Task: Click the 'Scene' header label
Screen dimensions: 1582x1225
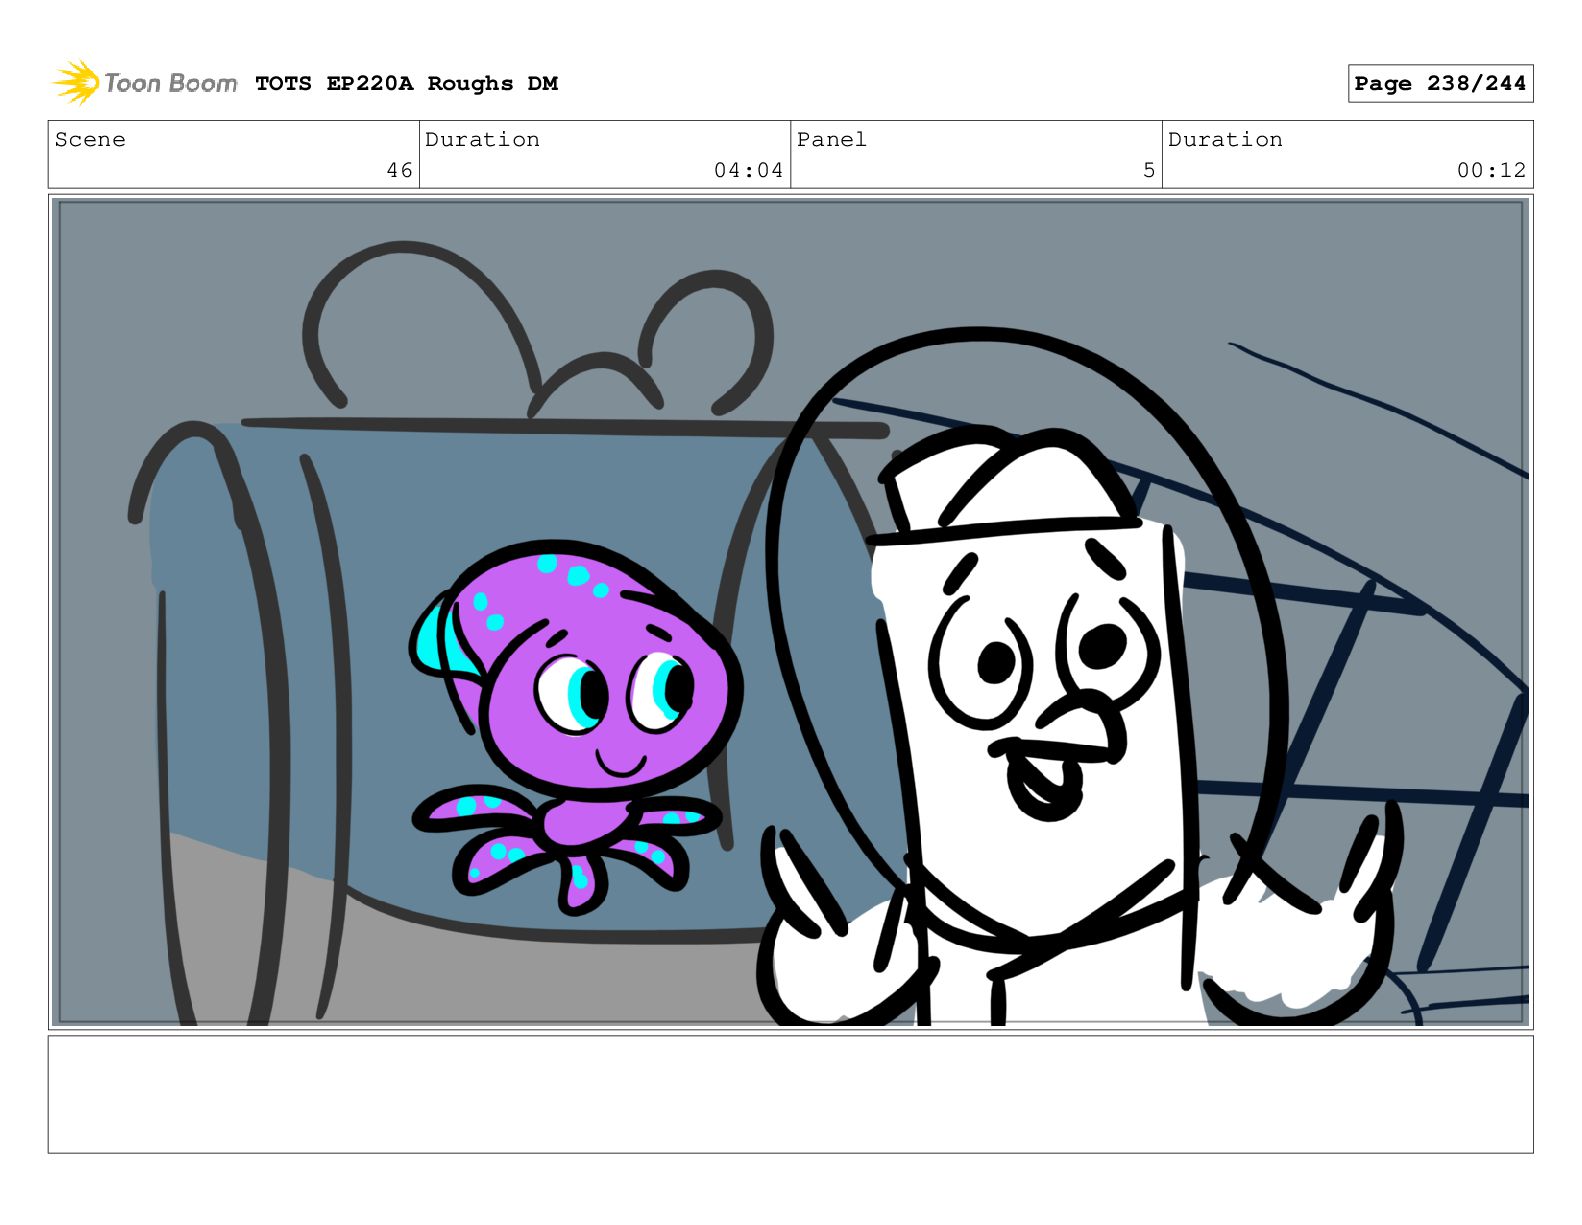Action: pos(90,140)
